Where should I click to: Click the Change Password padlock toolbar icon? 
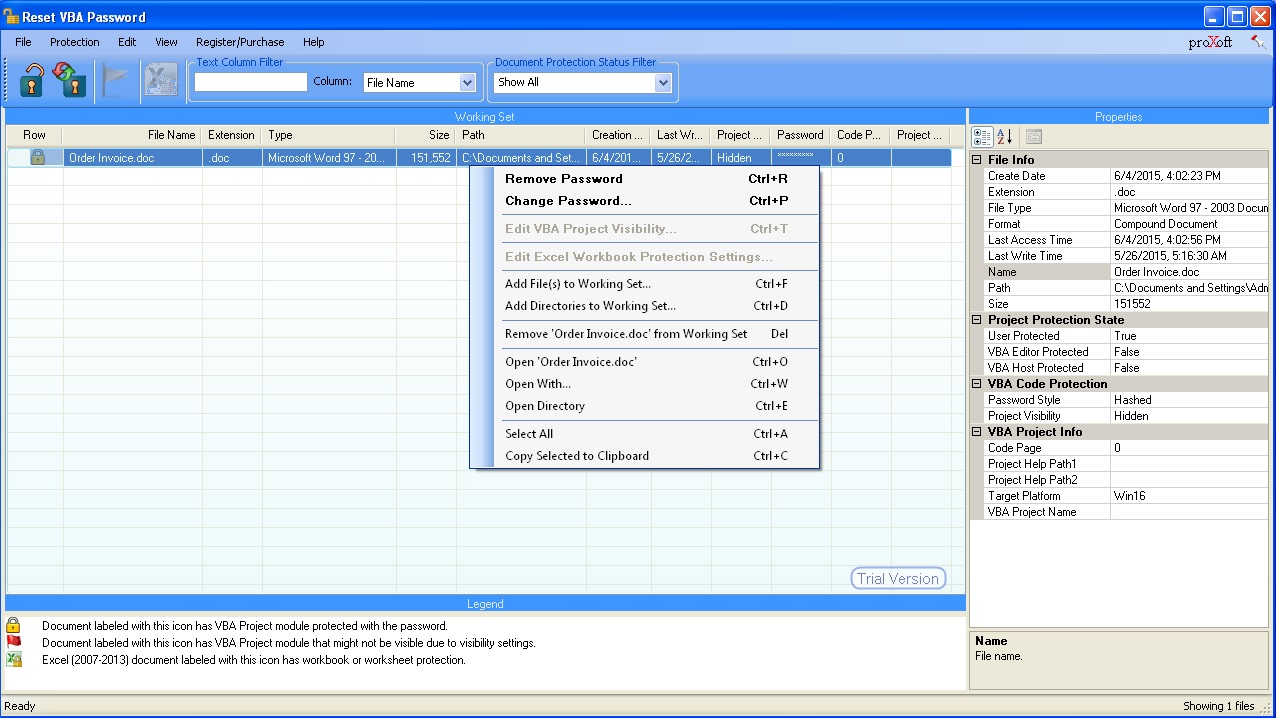tap(70, 80)
